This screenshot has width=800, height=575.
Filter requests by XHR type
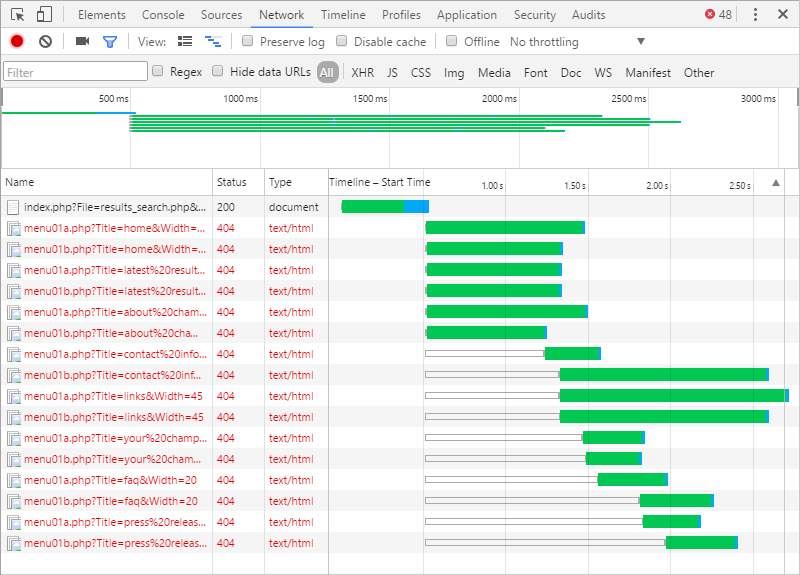tap(362, 72)
